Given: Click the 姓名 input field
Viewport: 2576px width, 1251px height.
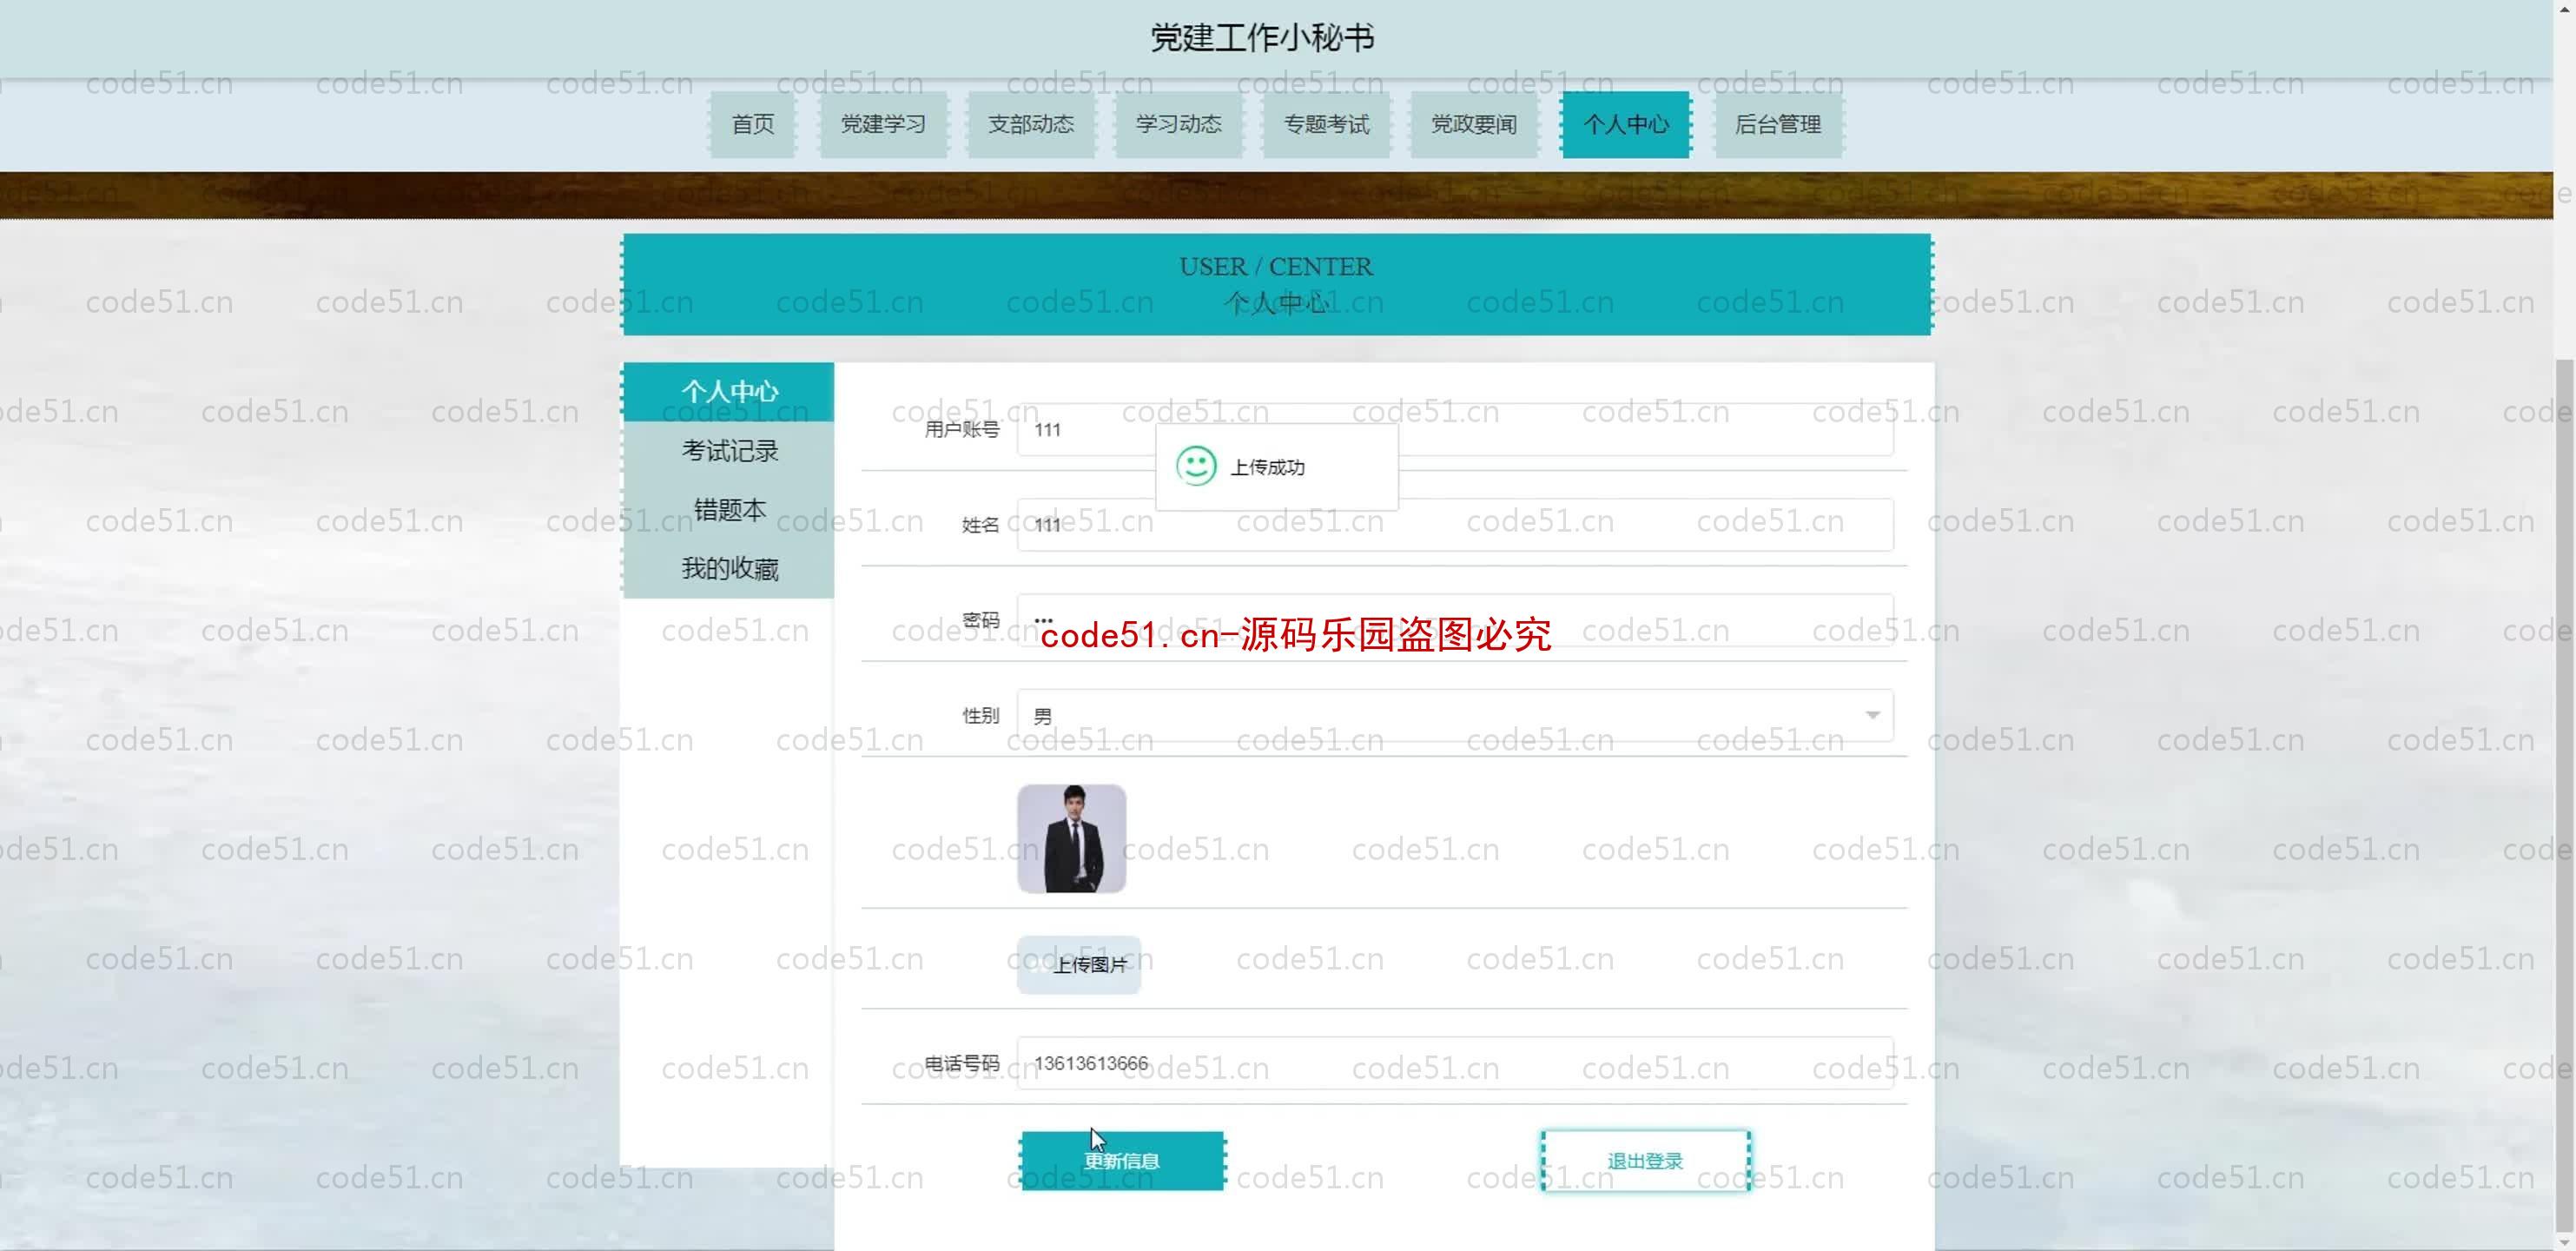Looking at the screenshot, I should pyautogui.click(x=1454, y=523).
